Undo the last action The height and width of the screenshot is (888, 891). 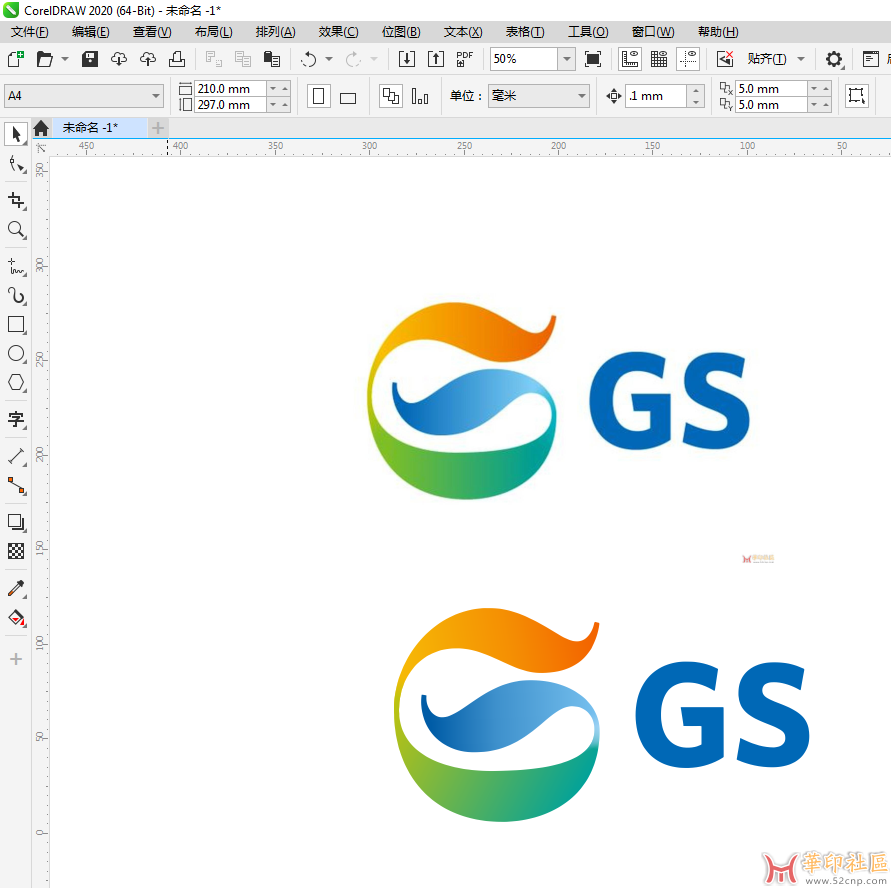tap(309, 59)
